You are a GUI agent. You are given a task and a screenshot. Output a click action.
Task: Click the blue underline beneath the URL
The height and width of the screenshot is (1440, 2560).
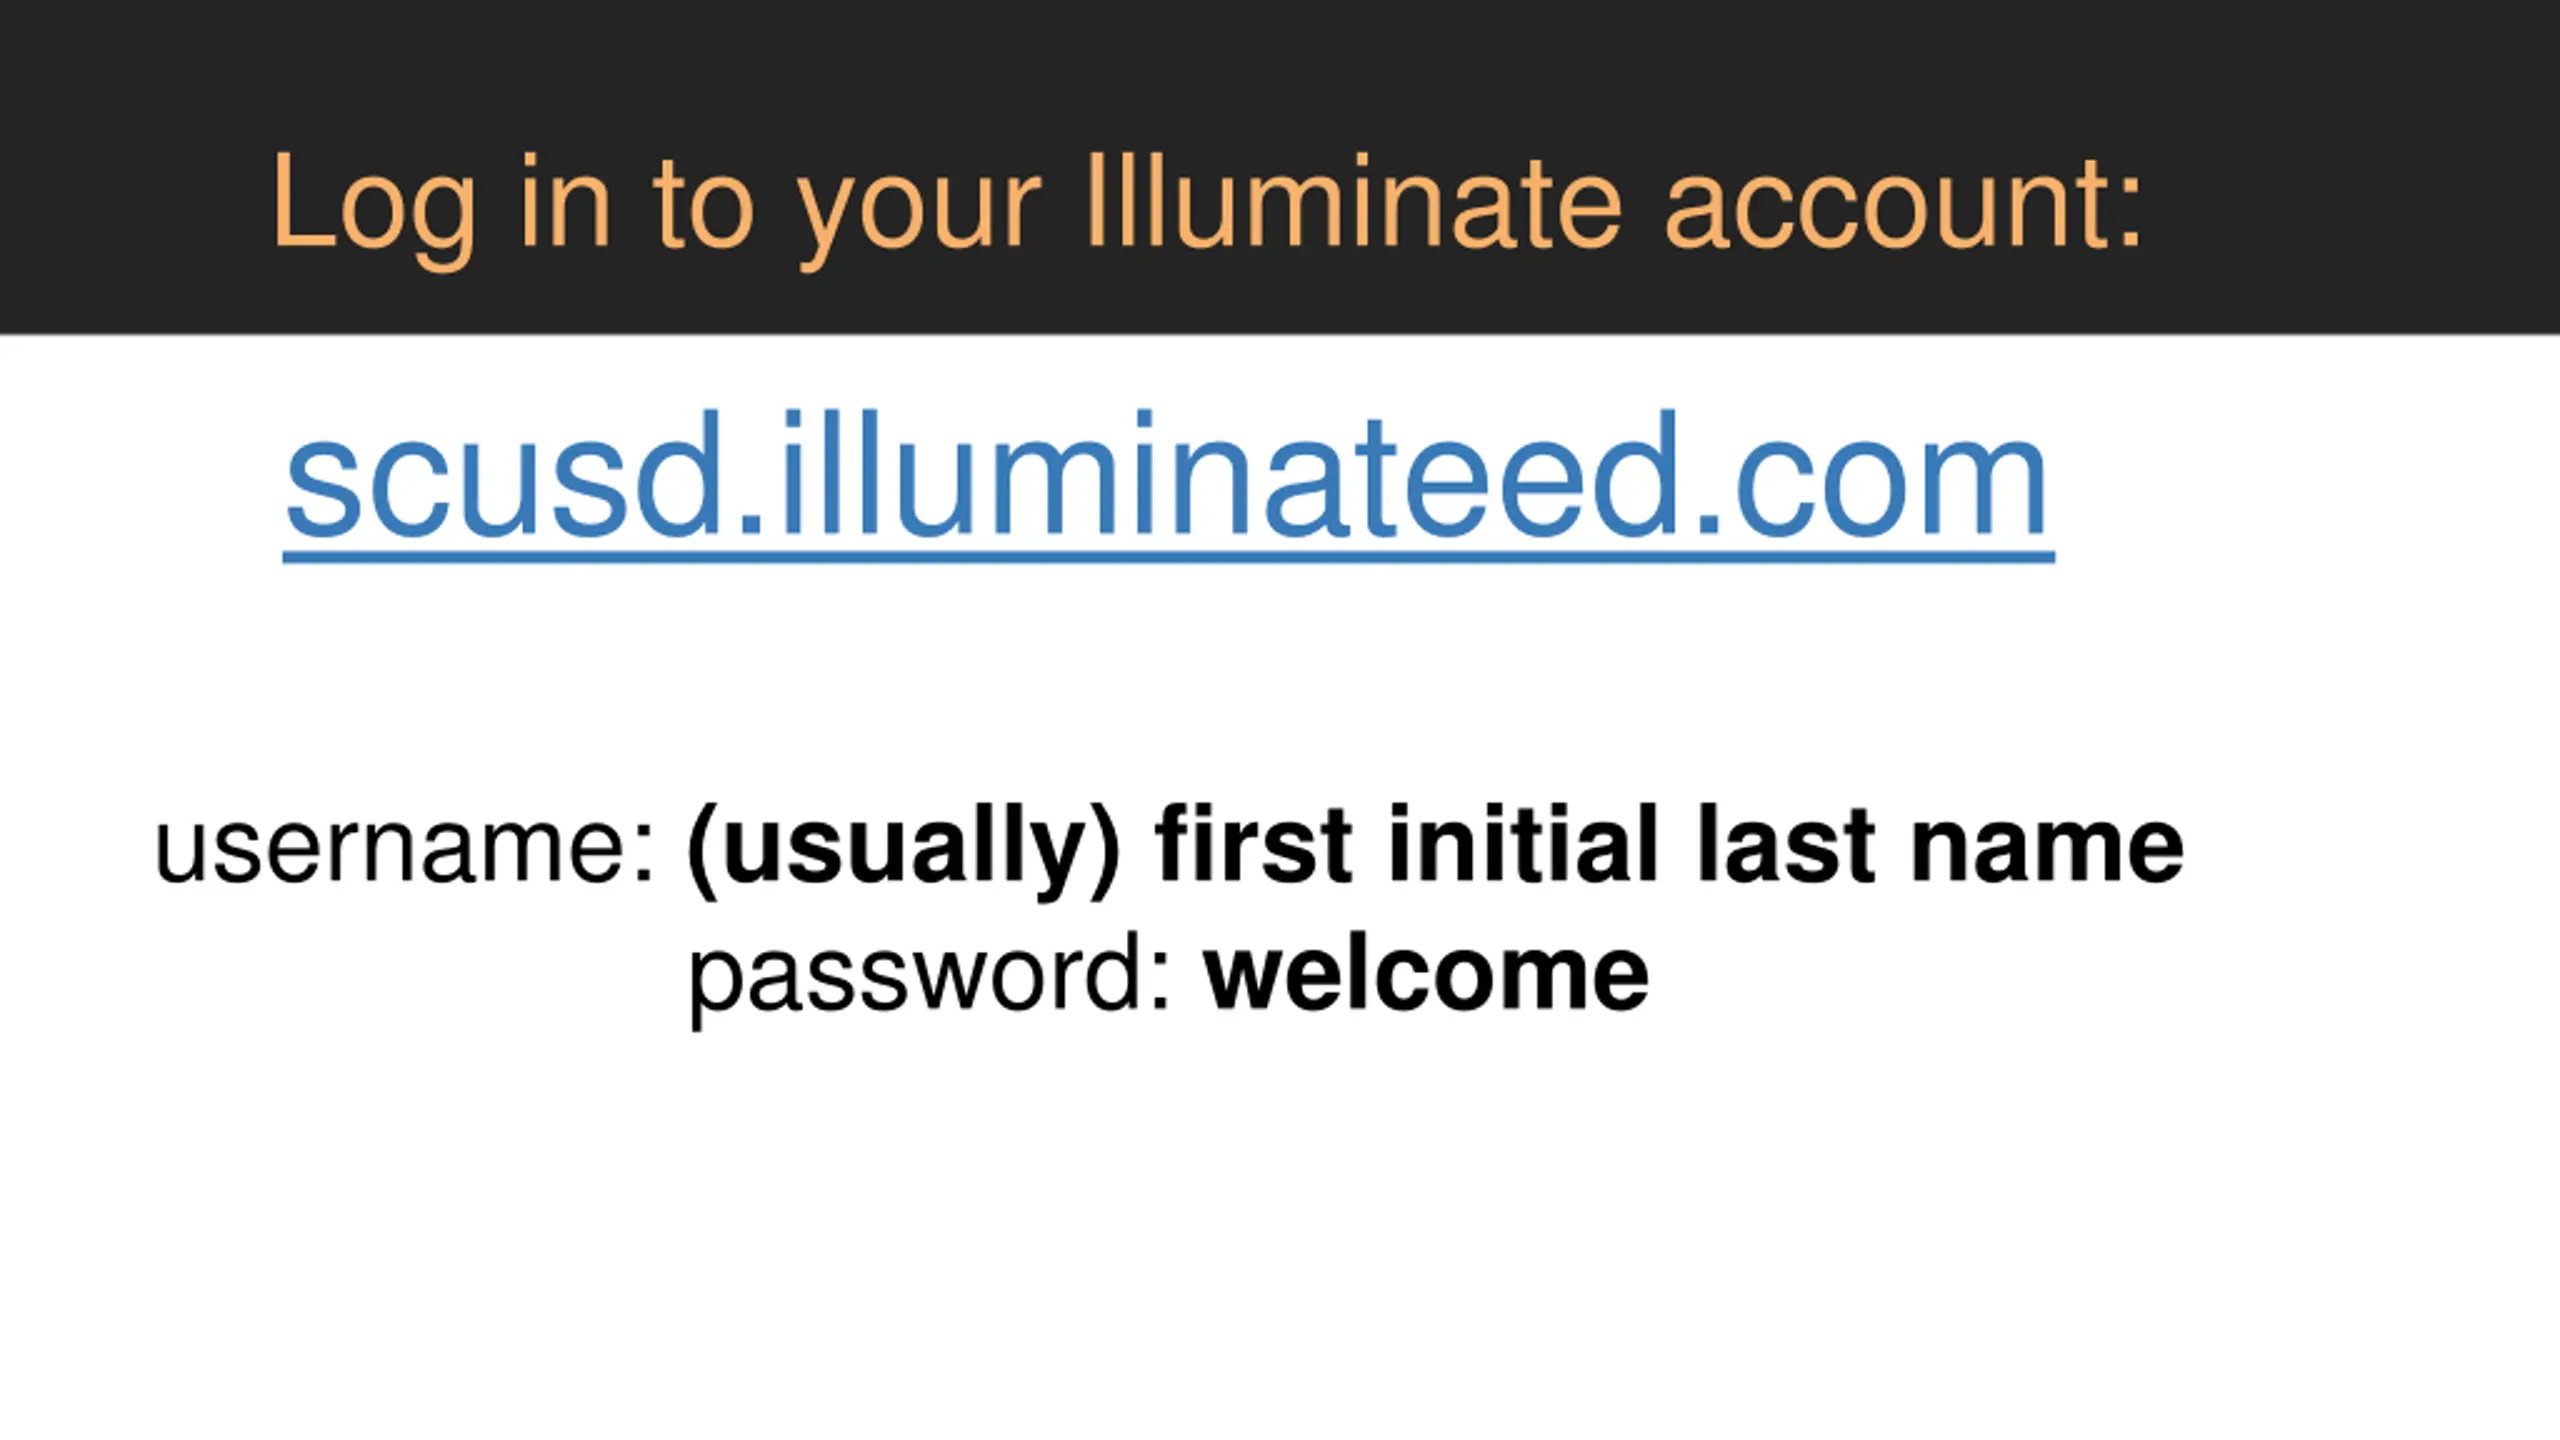click(1168, 556)
